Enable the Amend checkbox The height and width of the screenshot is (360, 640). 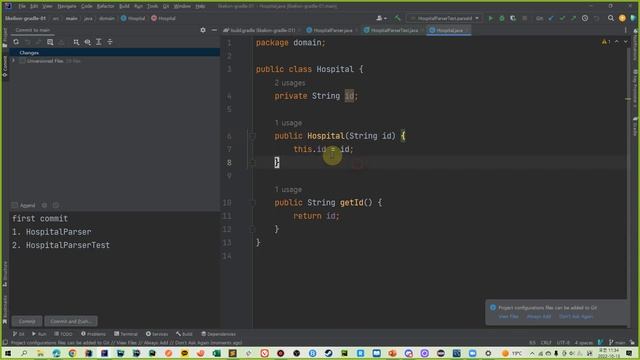point(15,205)
